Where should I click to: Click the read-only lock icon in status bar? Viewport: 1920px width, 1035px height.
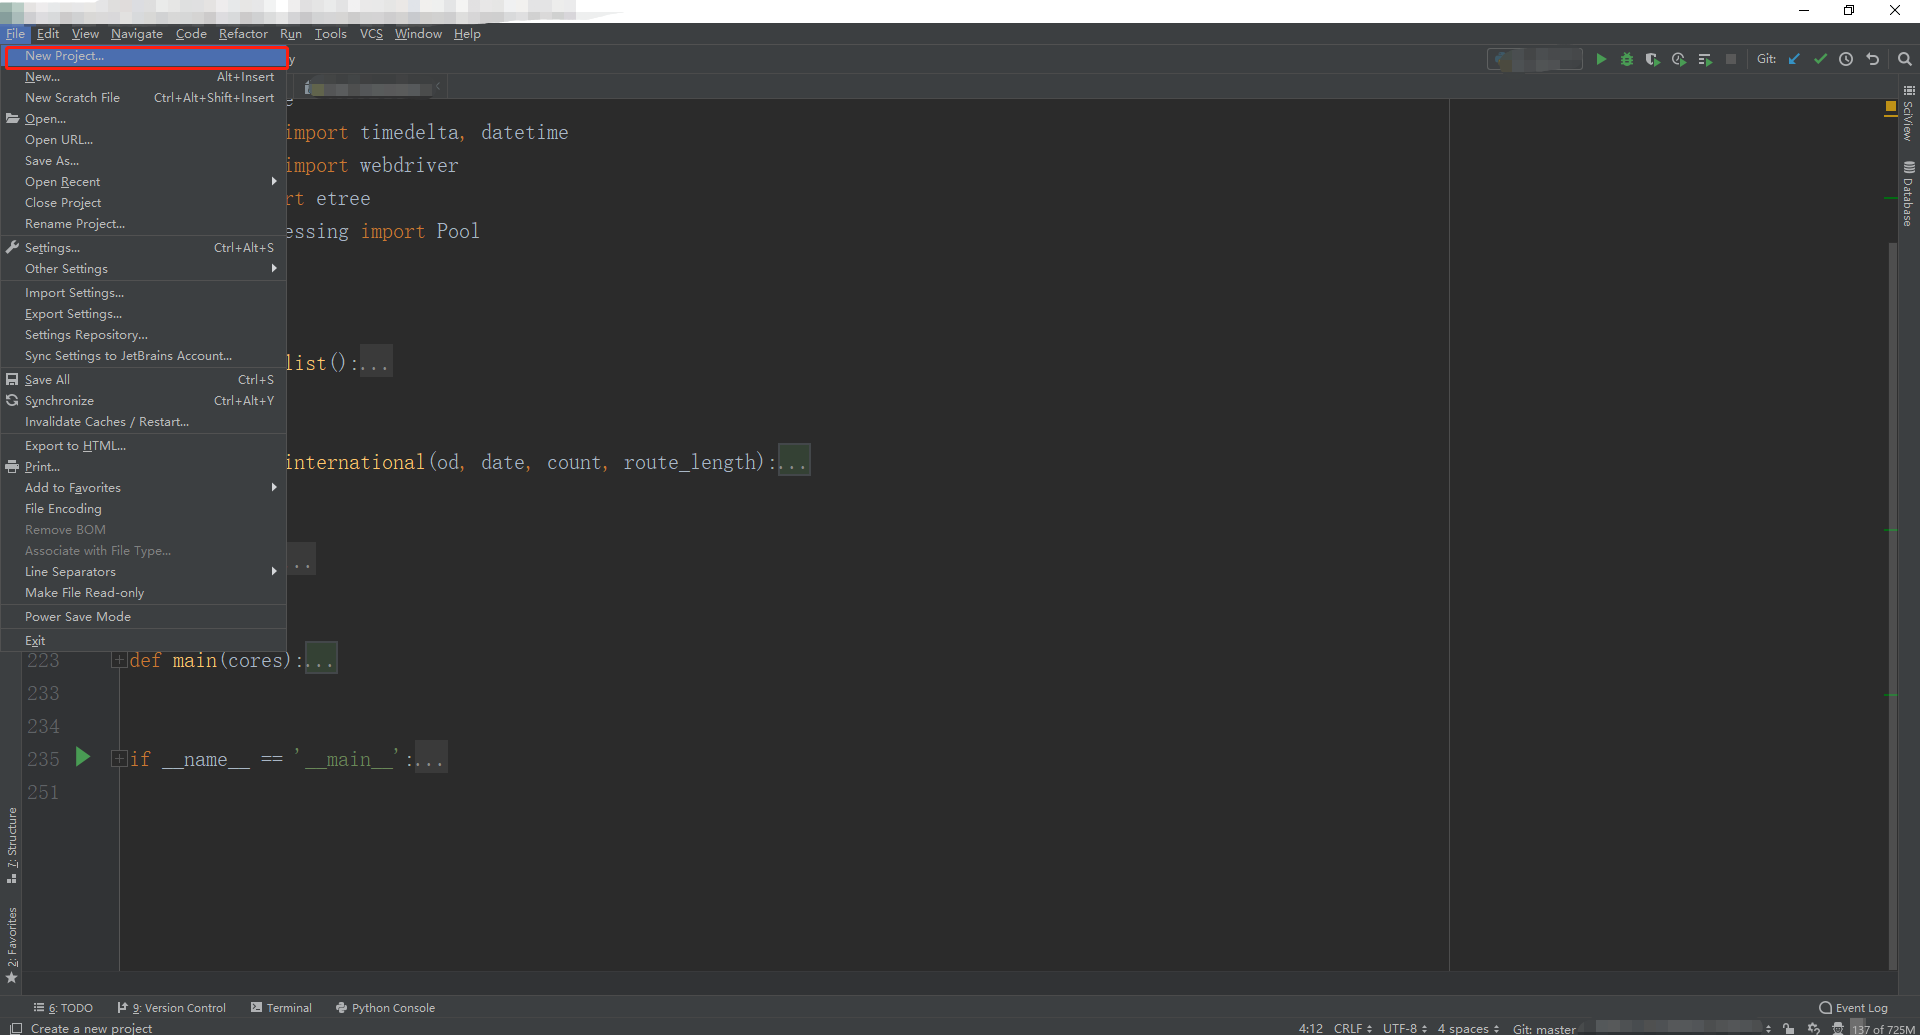(1788, 1028)
